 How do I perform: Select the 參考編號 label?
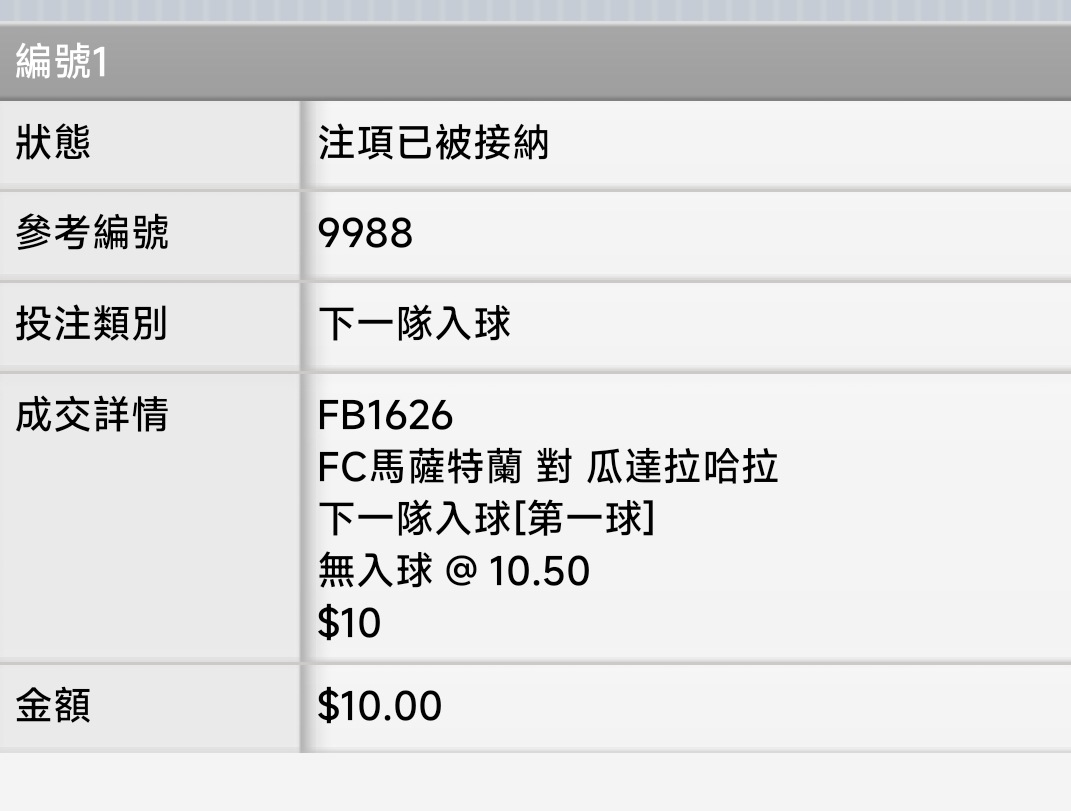tap(92, 232)
